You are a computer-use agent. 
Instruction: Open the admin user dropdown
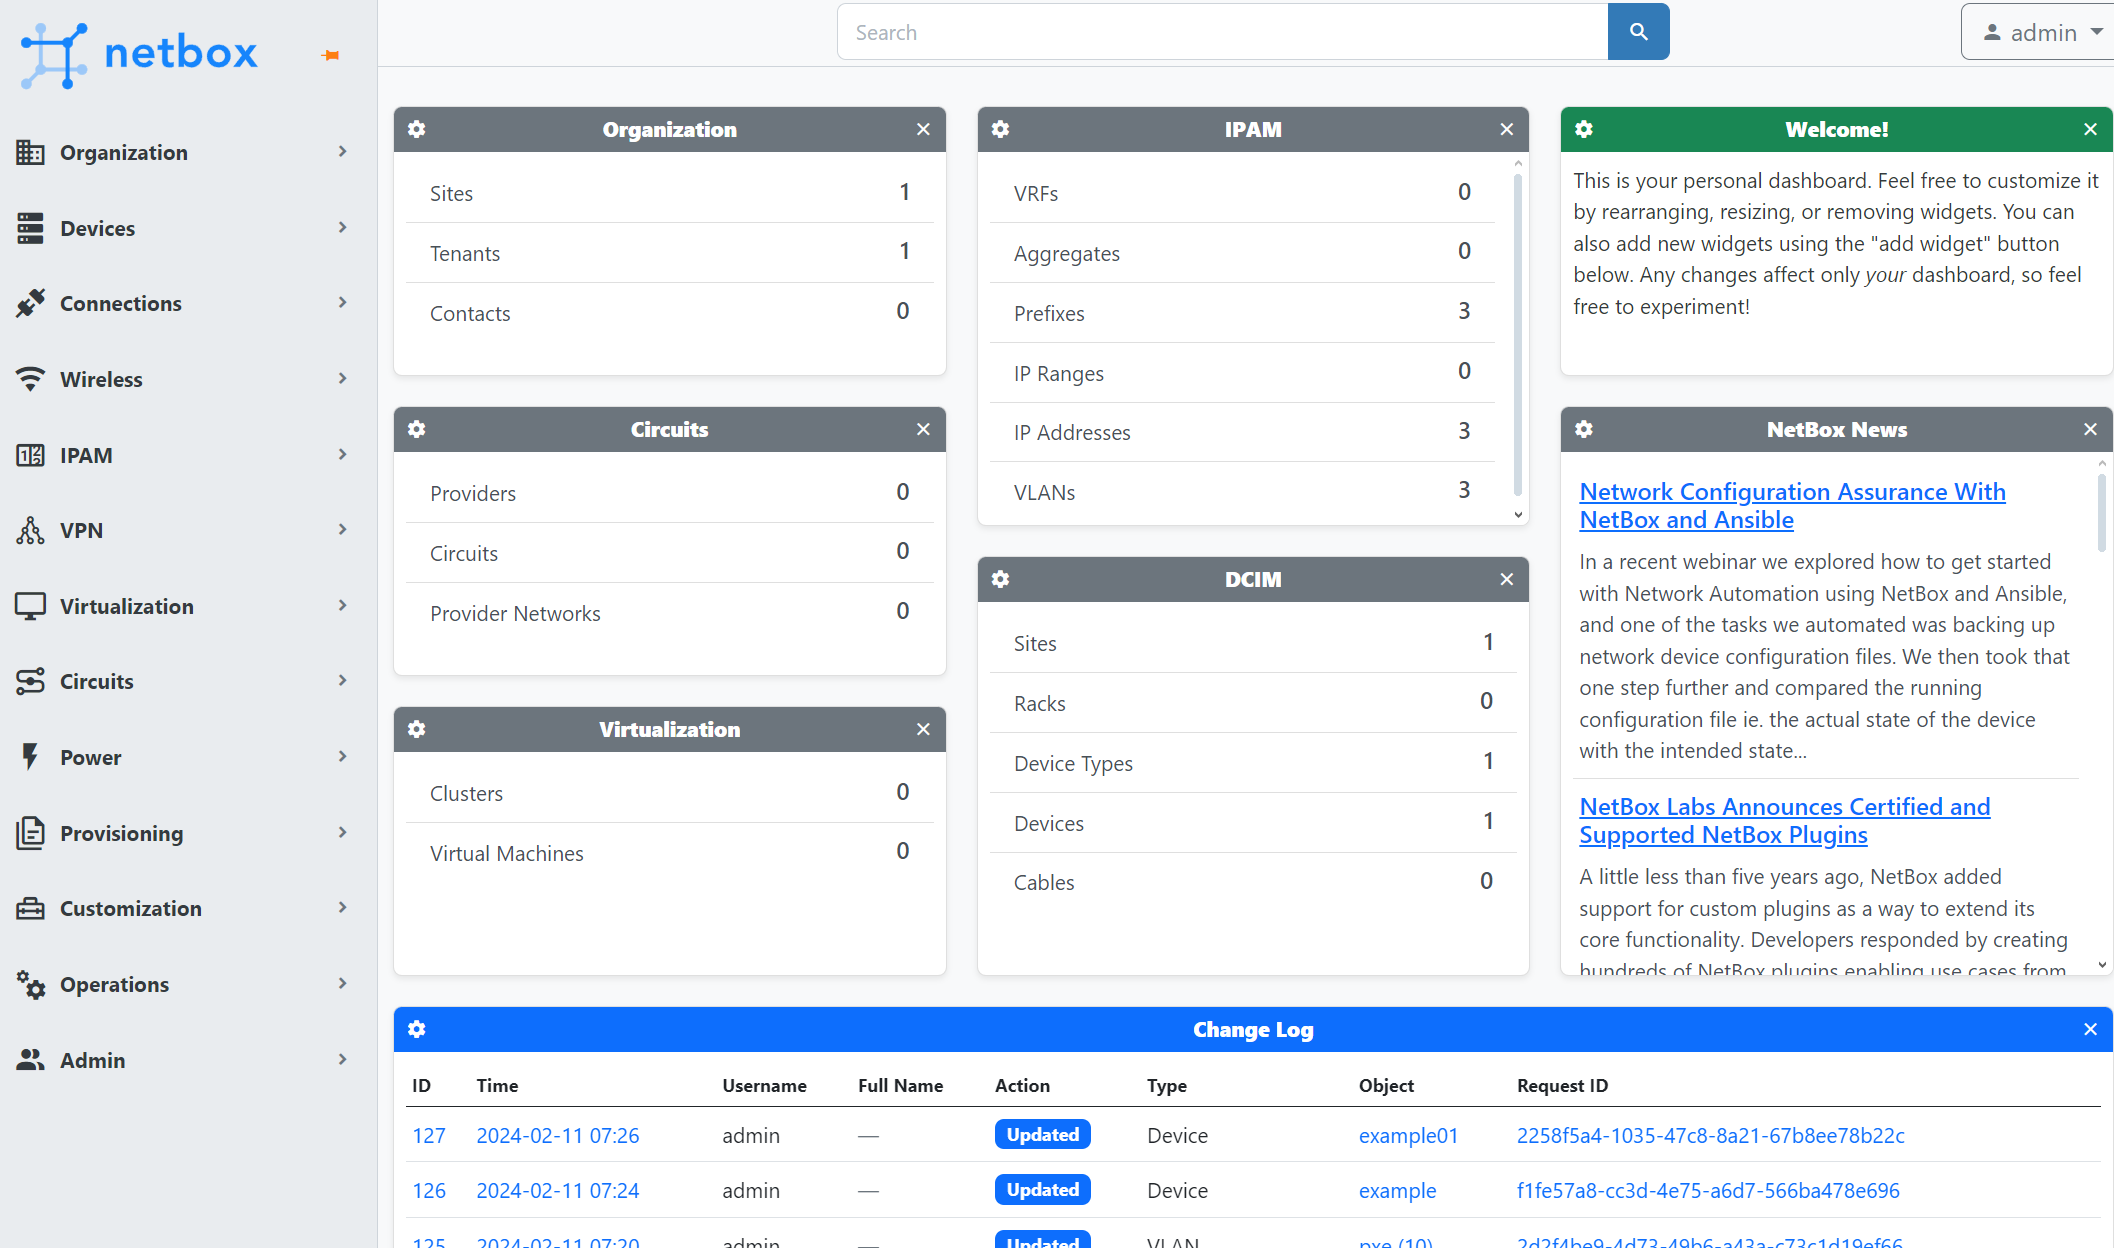pos(2040,32)
